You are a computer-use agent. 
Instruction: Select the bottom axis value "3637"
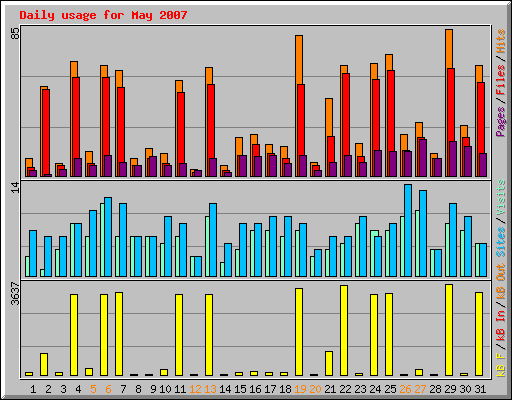(x=15, y=294)
